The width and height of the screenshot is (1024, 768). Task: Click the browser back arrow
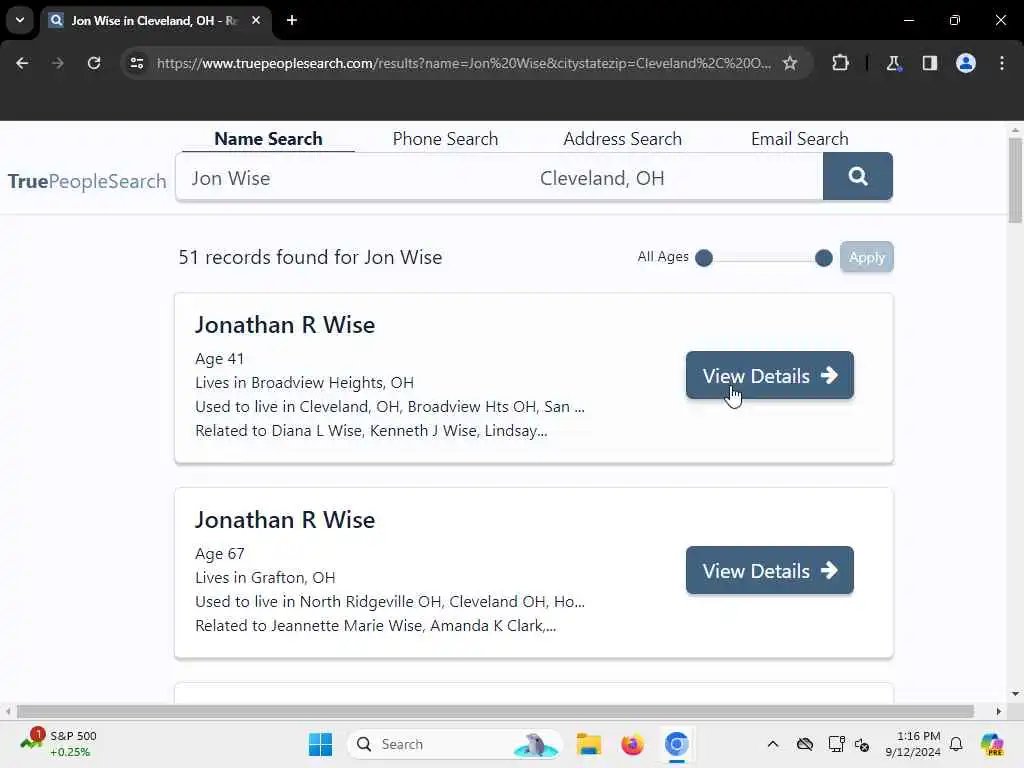pos(22,63)
